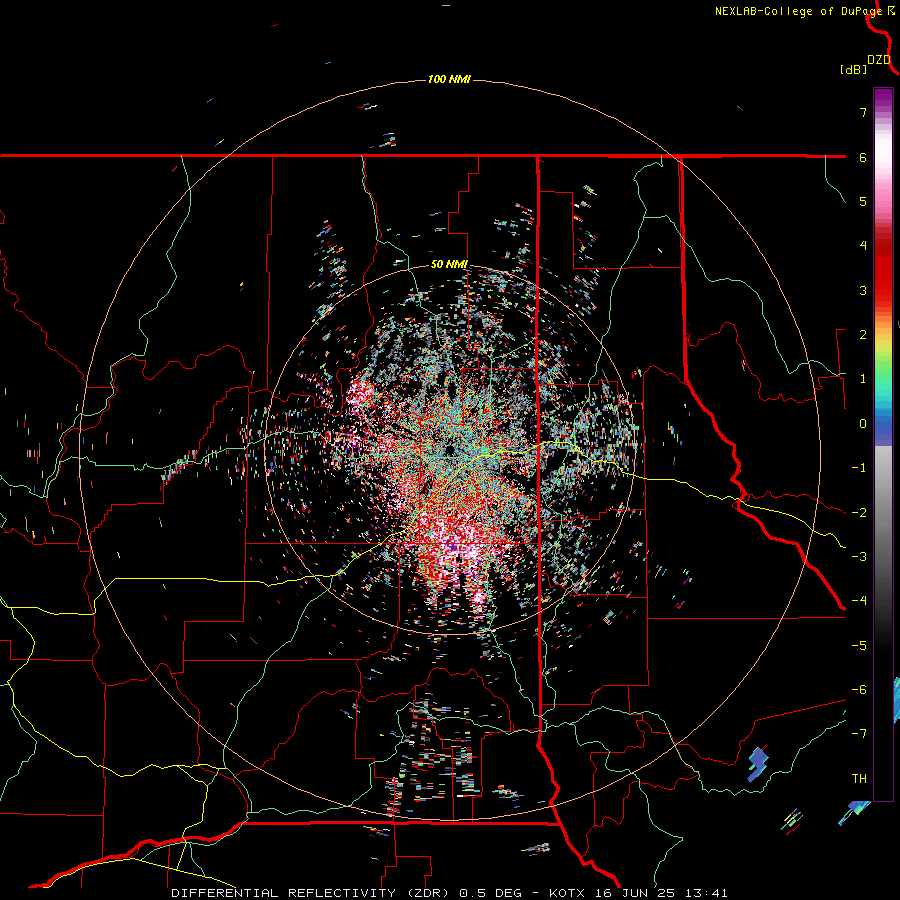
Task: Click the 0 dB value on color scale
Action: 863,424
